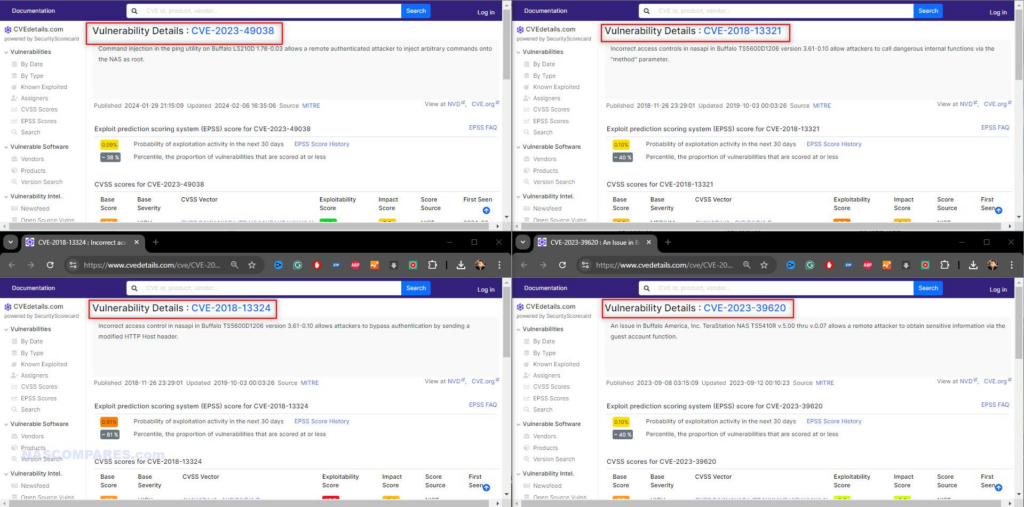Open Documentation on the CVE-2023-49038 page

tap(33, 11)
